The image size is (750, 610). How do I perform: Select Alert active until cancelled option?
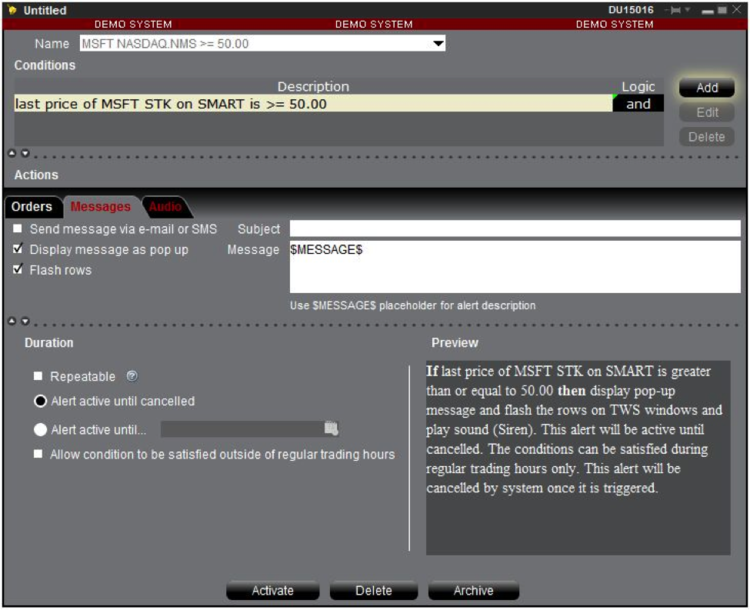click(x=40, y=401)
